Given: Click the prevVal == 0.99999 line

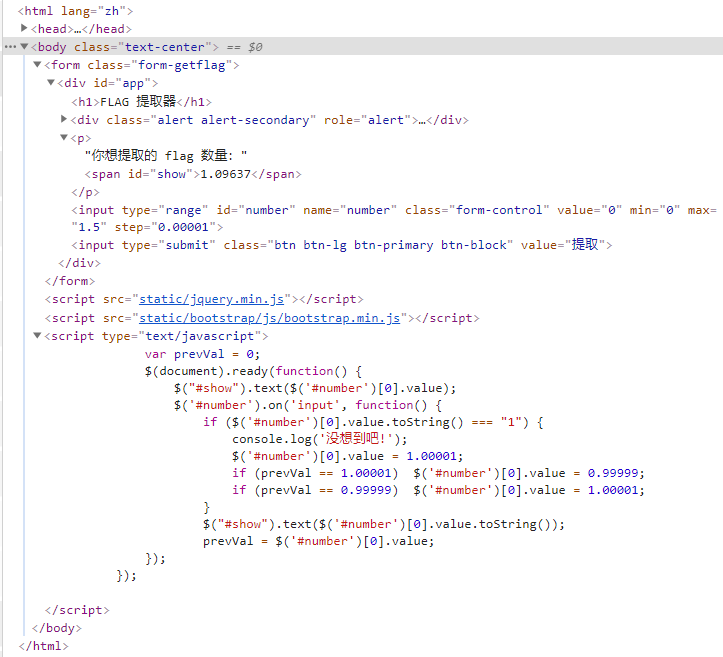Looking at the screenshot, I should (438, 490).
